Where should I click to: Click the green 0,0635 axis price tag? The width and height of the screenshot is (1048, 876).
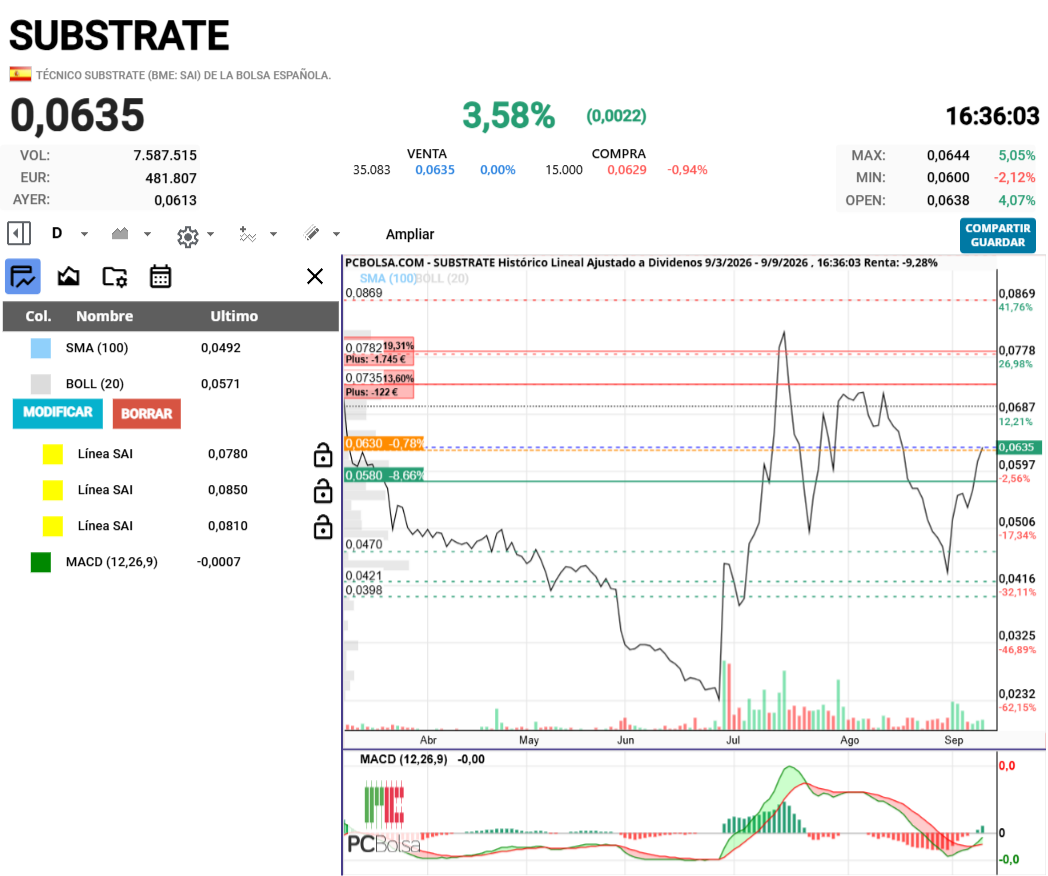click(x=1019, y=447)
